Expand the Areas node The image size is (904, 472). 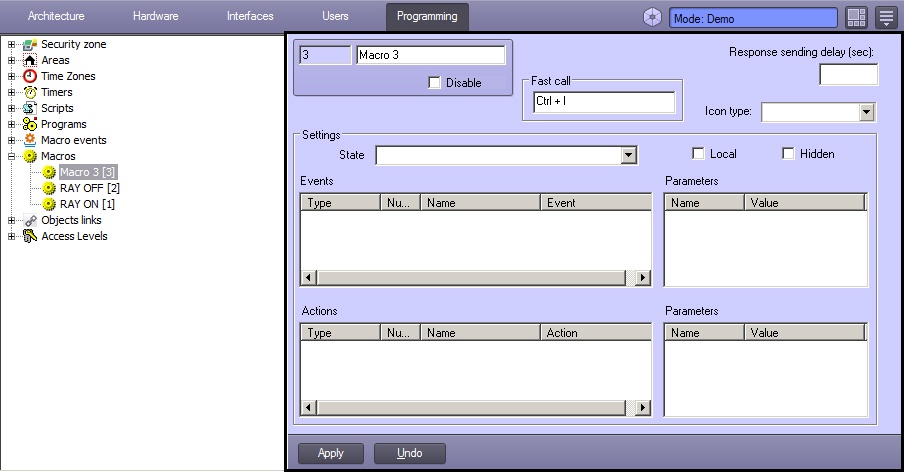point(11,60)
